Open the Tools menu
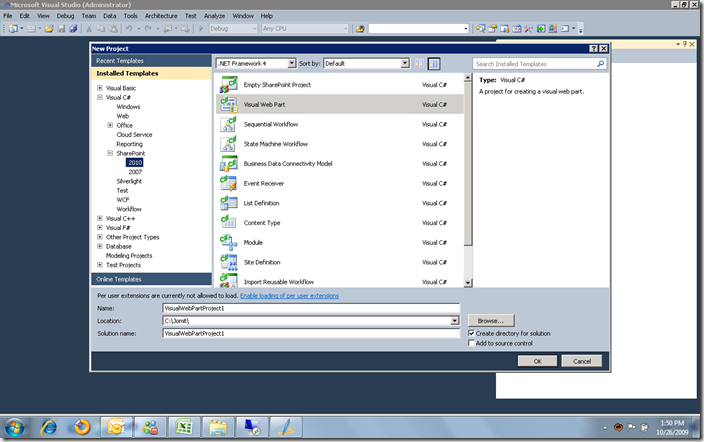This screenshot has width=704, height=442. tap(131, 16)
